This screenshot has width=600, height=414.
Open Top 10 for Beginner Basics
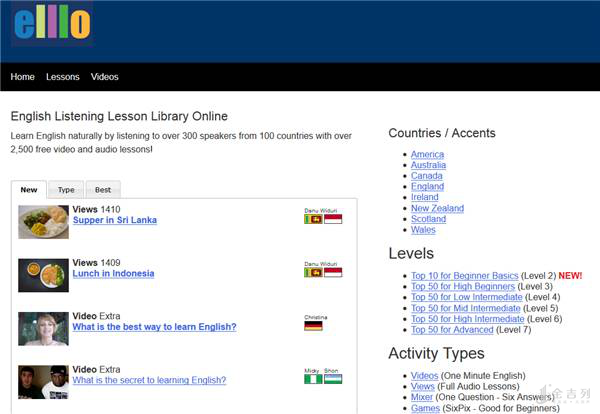[x=464, y=275]
